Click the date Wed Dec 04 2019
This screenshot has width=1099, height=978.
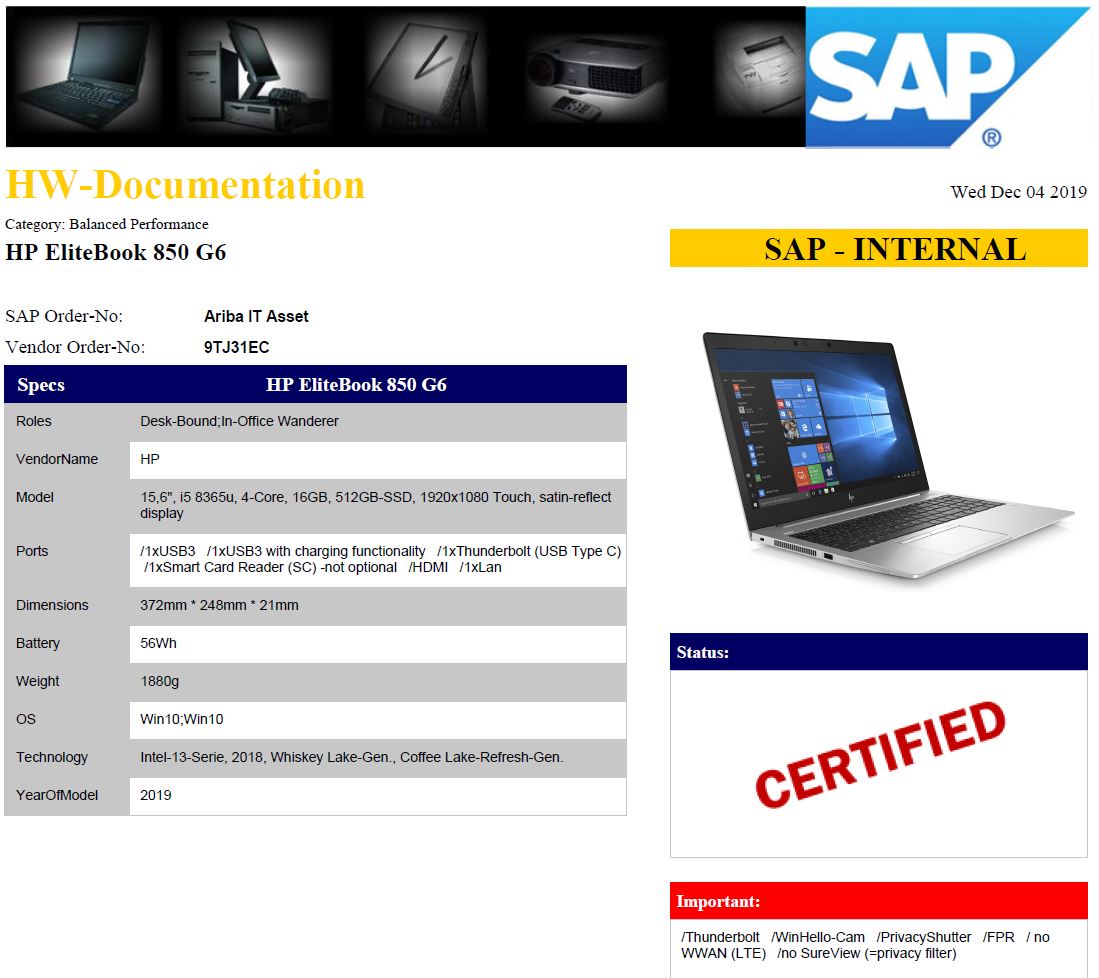[1018, 192]
